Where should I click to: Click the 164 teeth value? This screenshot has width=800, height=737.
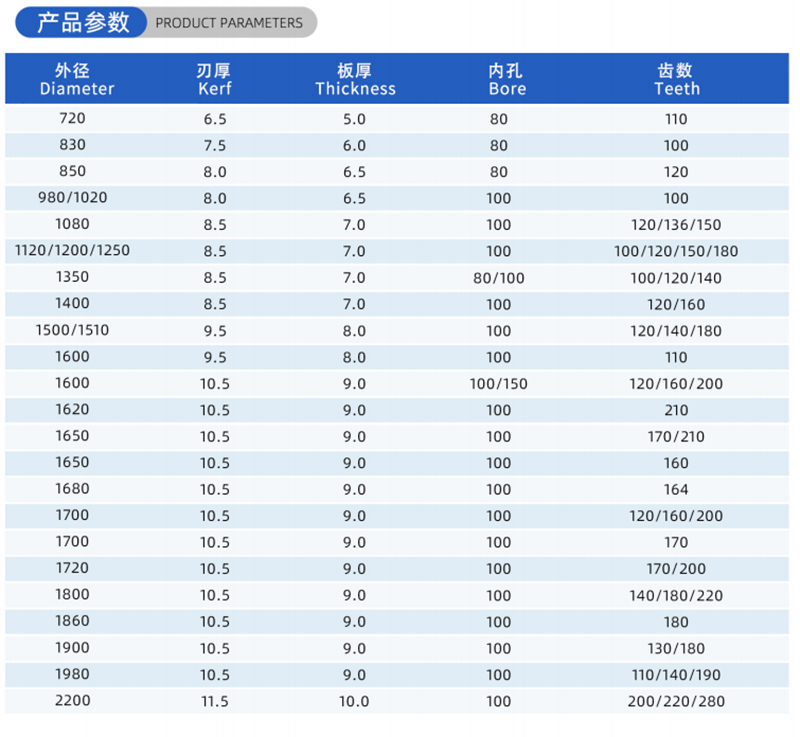[x=676, y=489]
